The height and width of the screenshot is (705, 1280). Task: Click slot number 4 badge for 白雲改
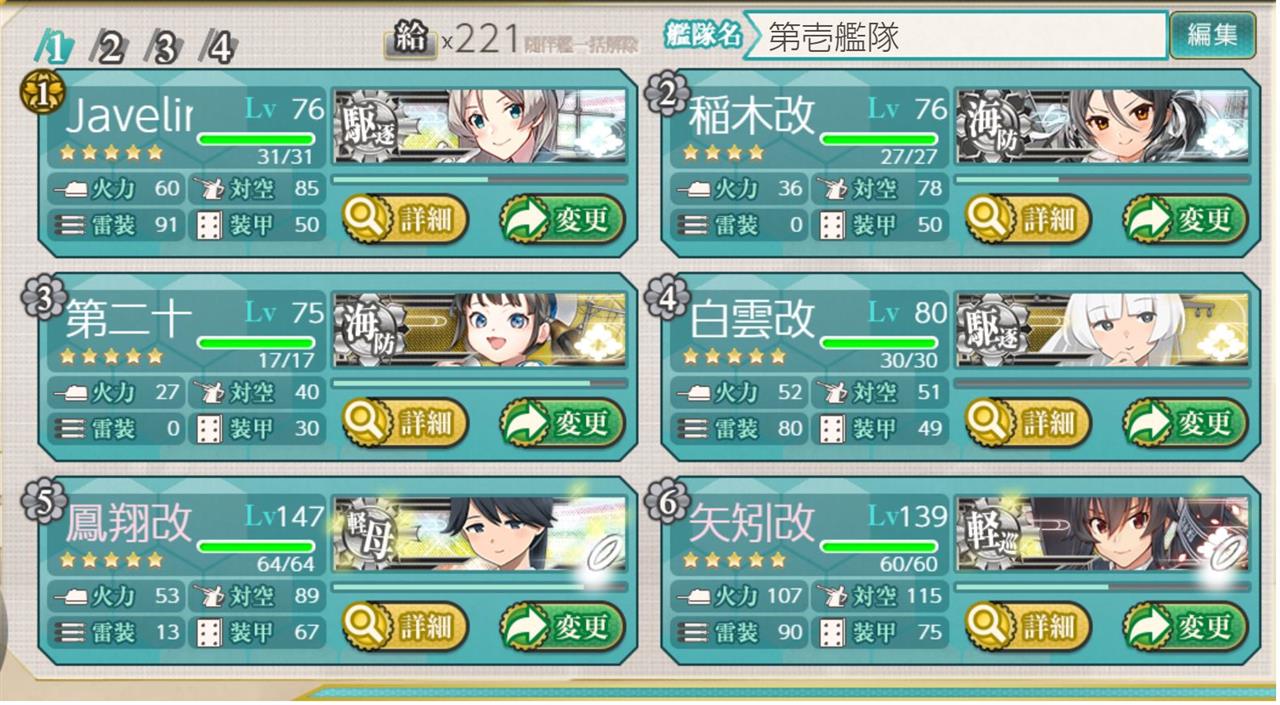tap(666, 297)
